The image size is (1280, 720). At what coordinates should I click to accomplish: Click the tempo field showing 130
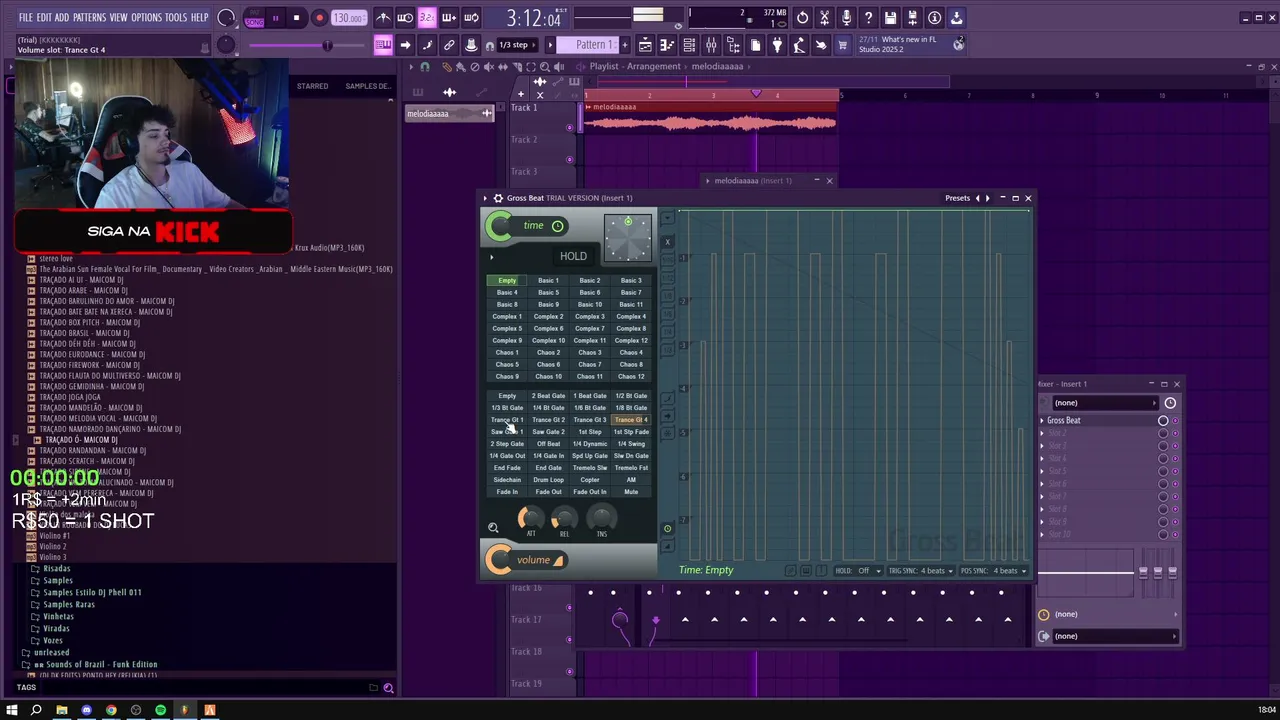[349, 18]
